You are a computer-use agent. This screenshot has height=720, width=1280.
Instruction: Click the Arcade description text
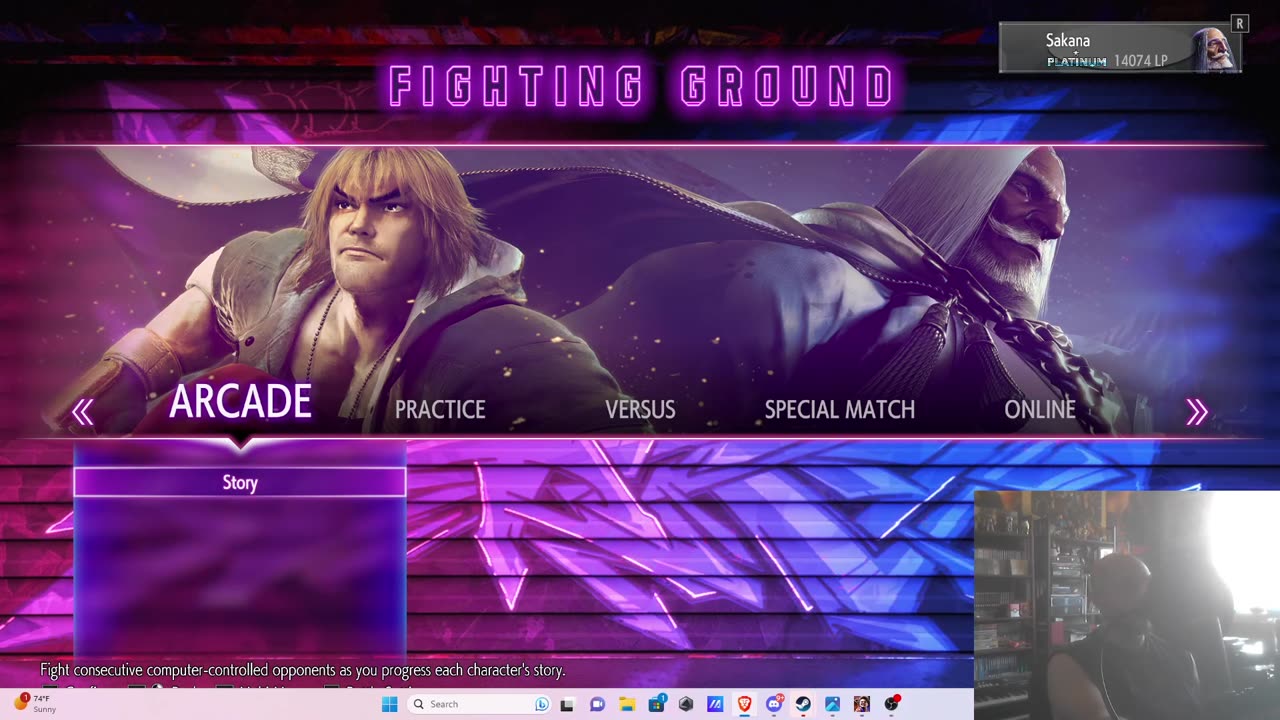(x=303, y=670)
